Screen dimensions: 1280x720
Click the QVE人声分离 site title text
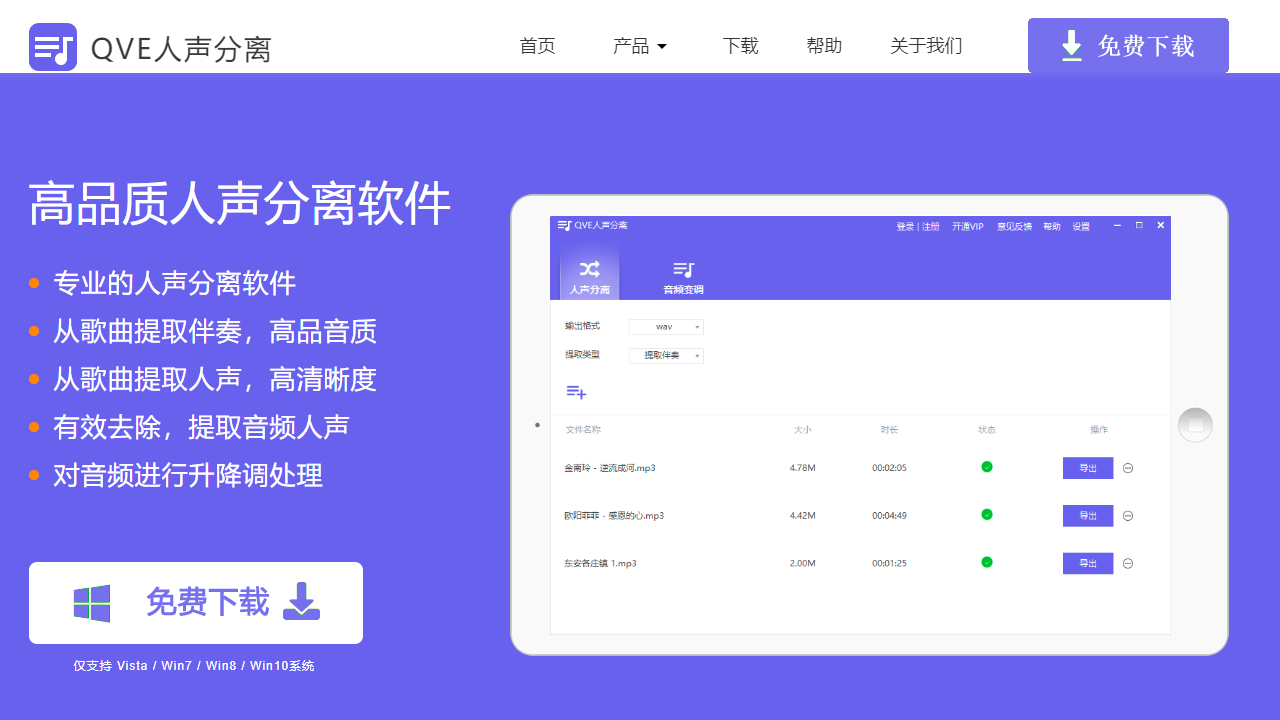(181, 49)
